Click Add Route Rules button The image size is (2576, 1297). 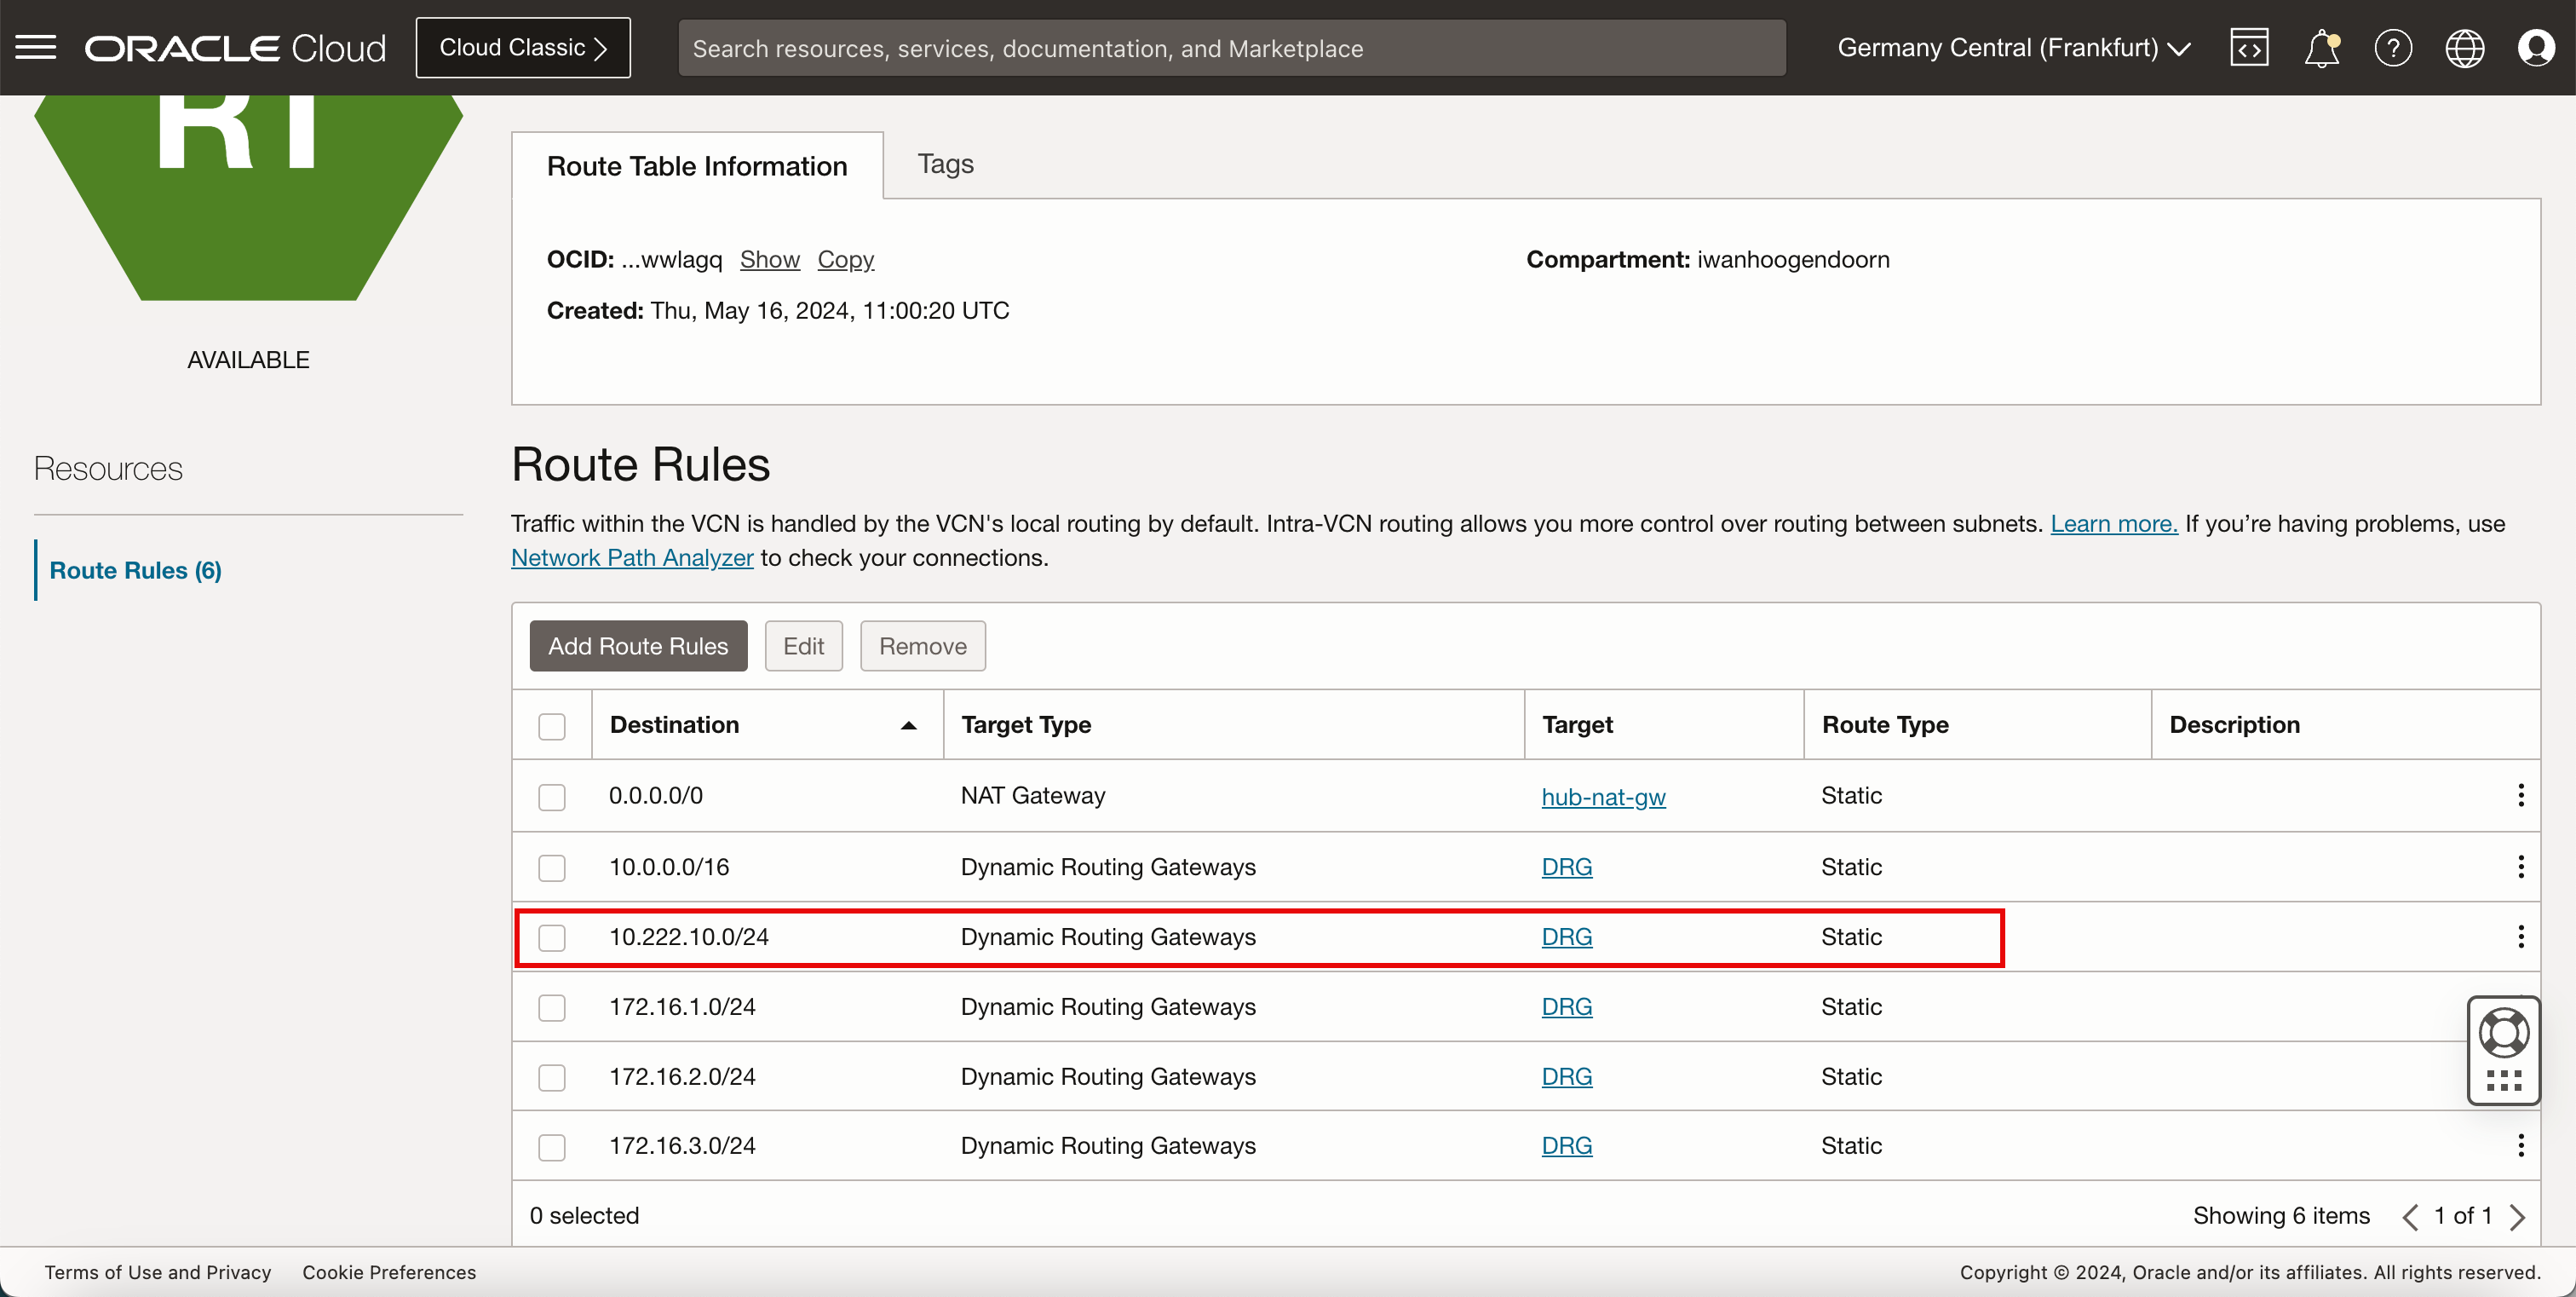pos(638,645)
